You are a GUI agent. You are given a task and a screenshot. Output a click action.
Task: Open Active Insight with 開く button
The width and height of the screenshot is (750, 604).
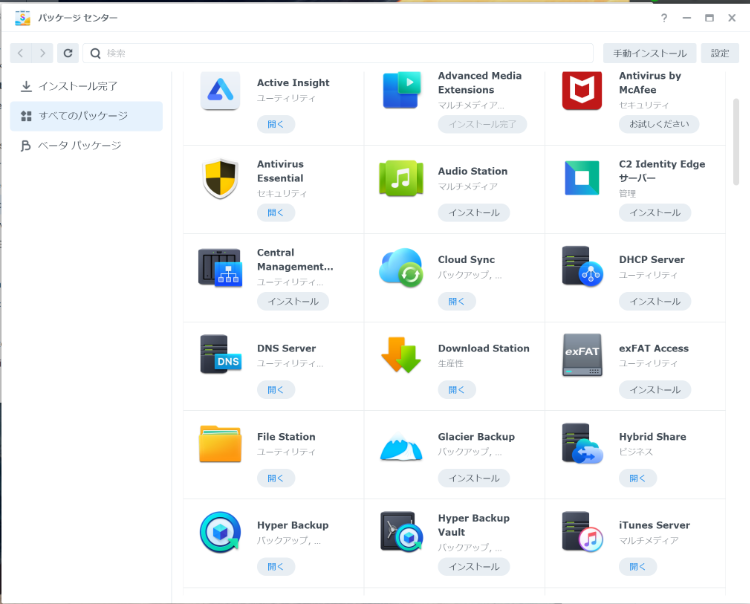click(x=276, y=124)
